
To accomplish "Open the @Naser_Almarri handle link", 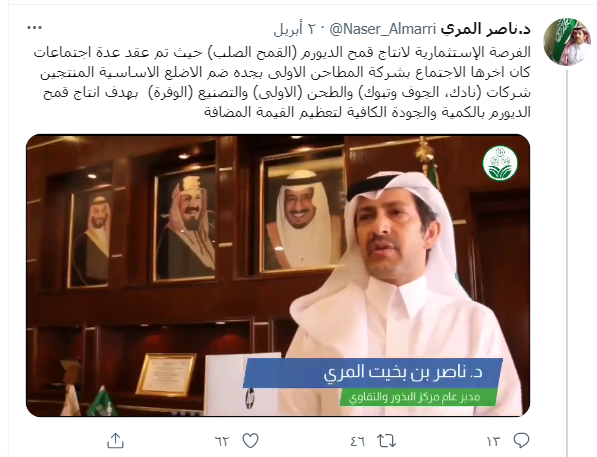I will click(382, 29).
